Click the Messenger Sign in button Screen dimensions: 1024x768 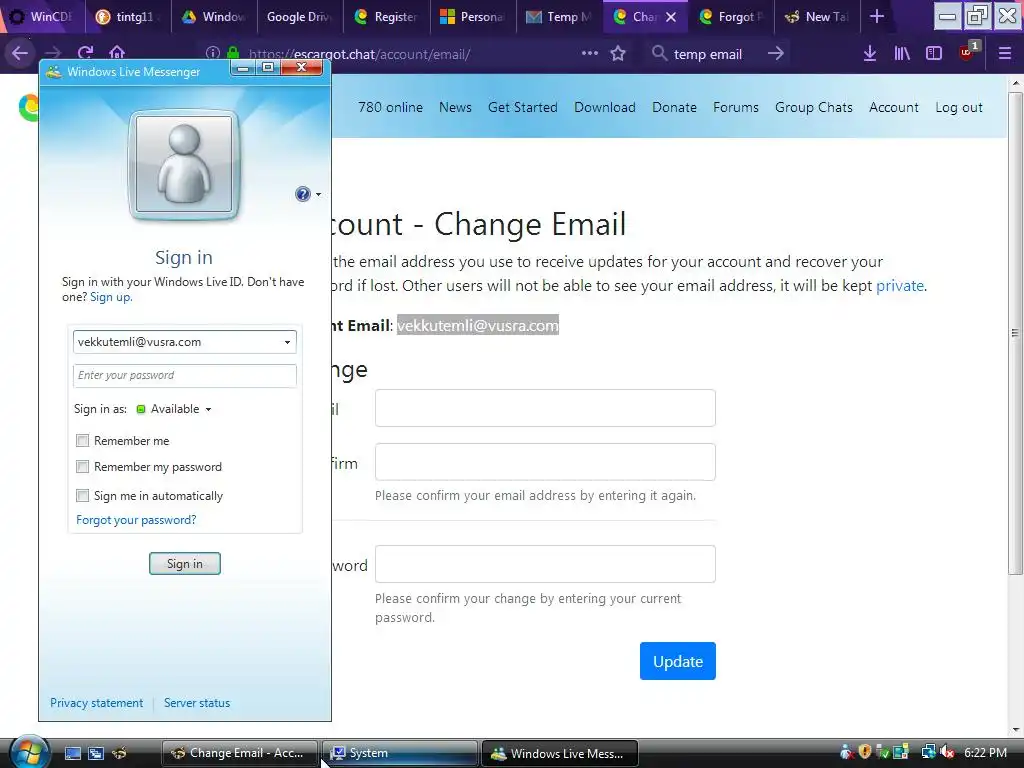[x=185, y=564]
